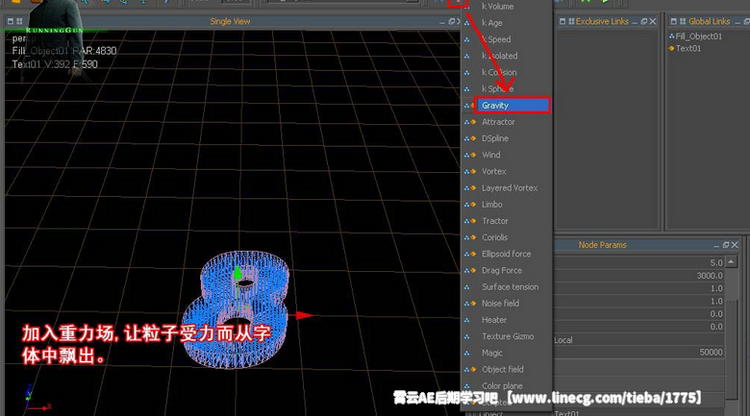This screenshot has width=750, height=416.
Task: Pick the Heater daemon
Action: click(494, 320)
